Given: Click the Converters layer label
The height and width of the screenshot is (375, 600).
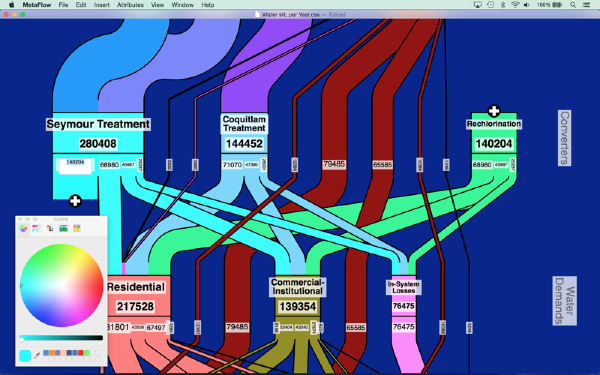Looking at the screenshot, I should pos(564,138).
